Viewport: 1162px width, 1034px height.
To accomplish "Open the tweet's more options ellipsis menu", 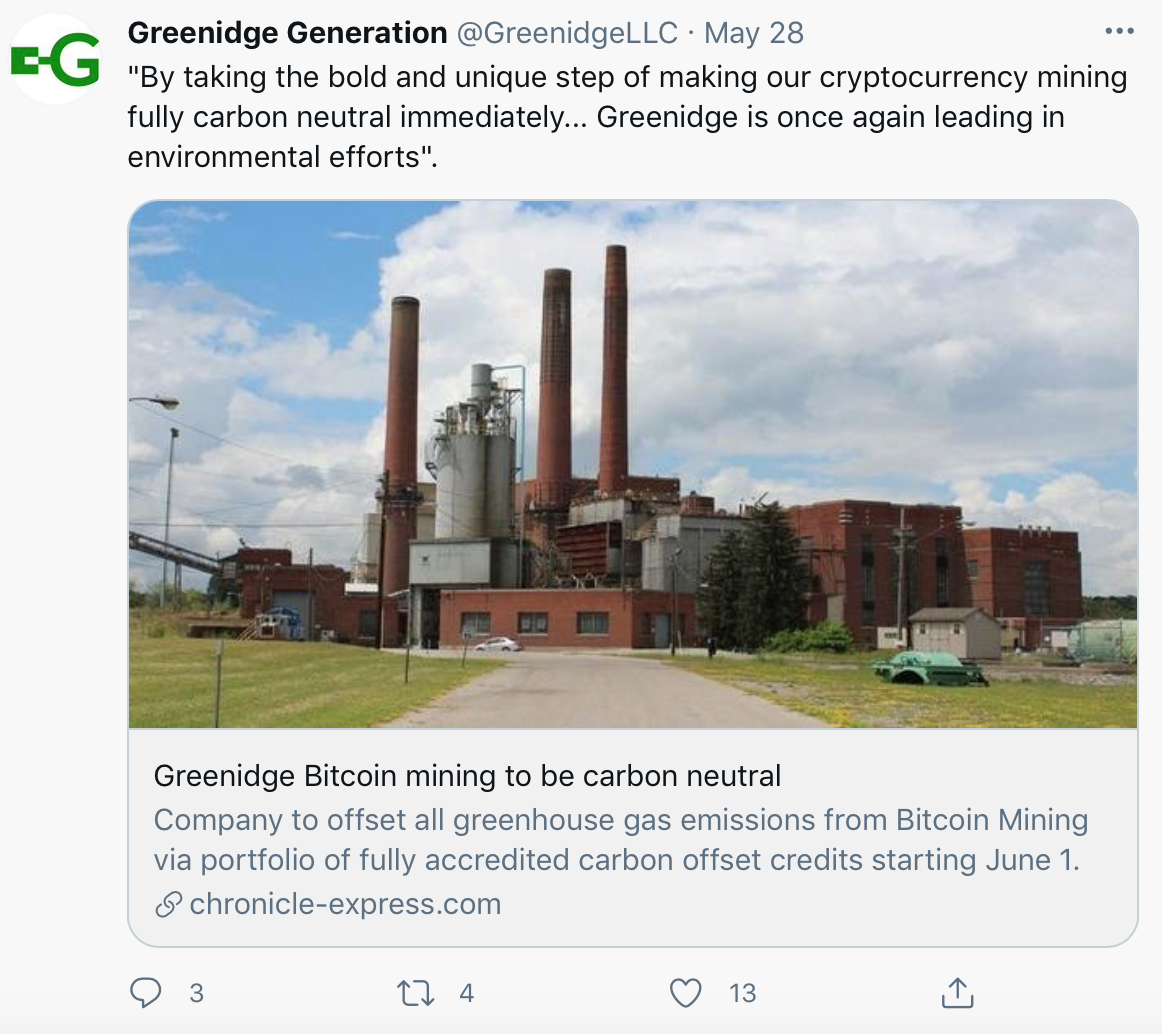I will (1120, 32).
